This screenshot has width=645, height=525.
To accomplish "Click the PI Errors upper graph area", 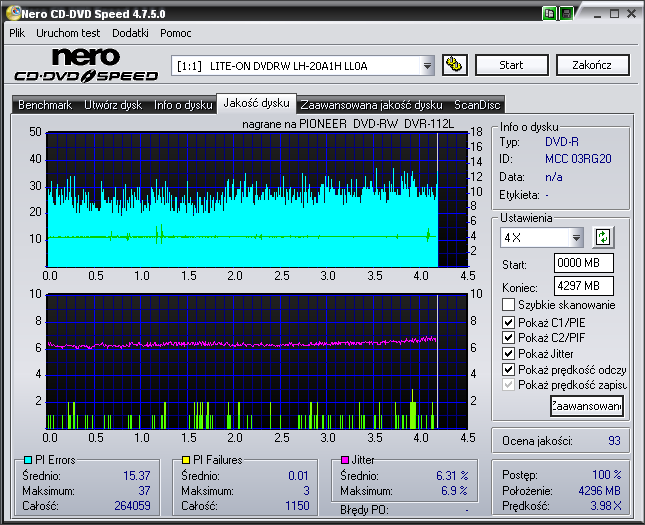I will (257, 200).
